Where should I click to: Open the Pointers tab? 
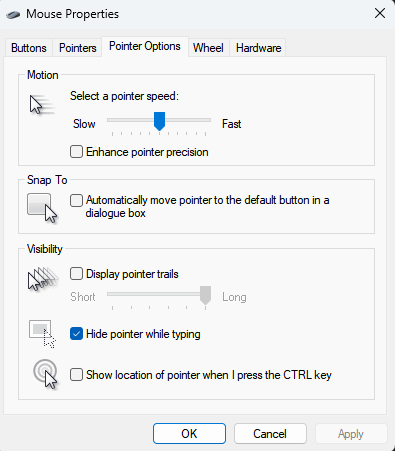77,48
